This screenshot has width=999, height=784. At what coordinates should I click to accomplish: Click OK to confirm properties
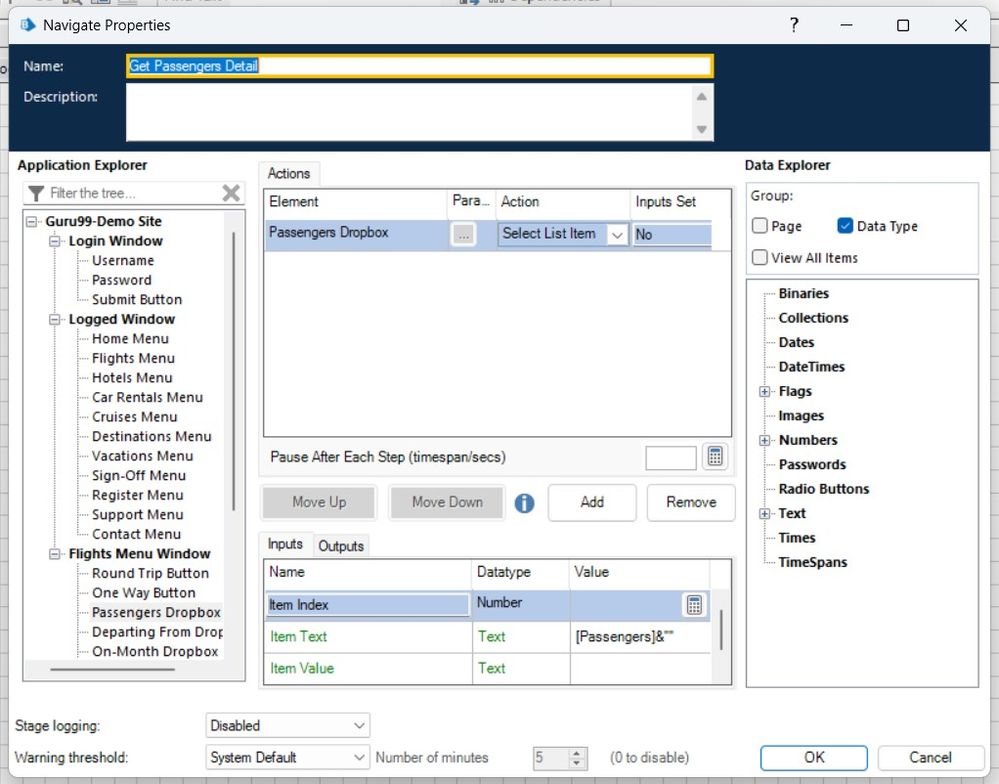pos(814,757)
